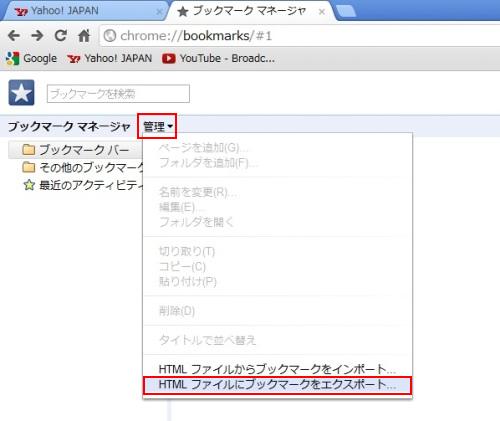Click the blue star bookmark manager logo
This screenshot has height=421, width=500.
tap(21, 93)
